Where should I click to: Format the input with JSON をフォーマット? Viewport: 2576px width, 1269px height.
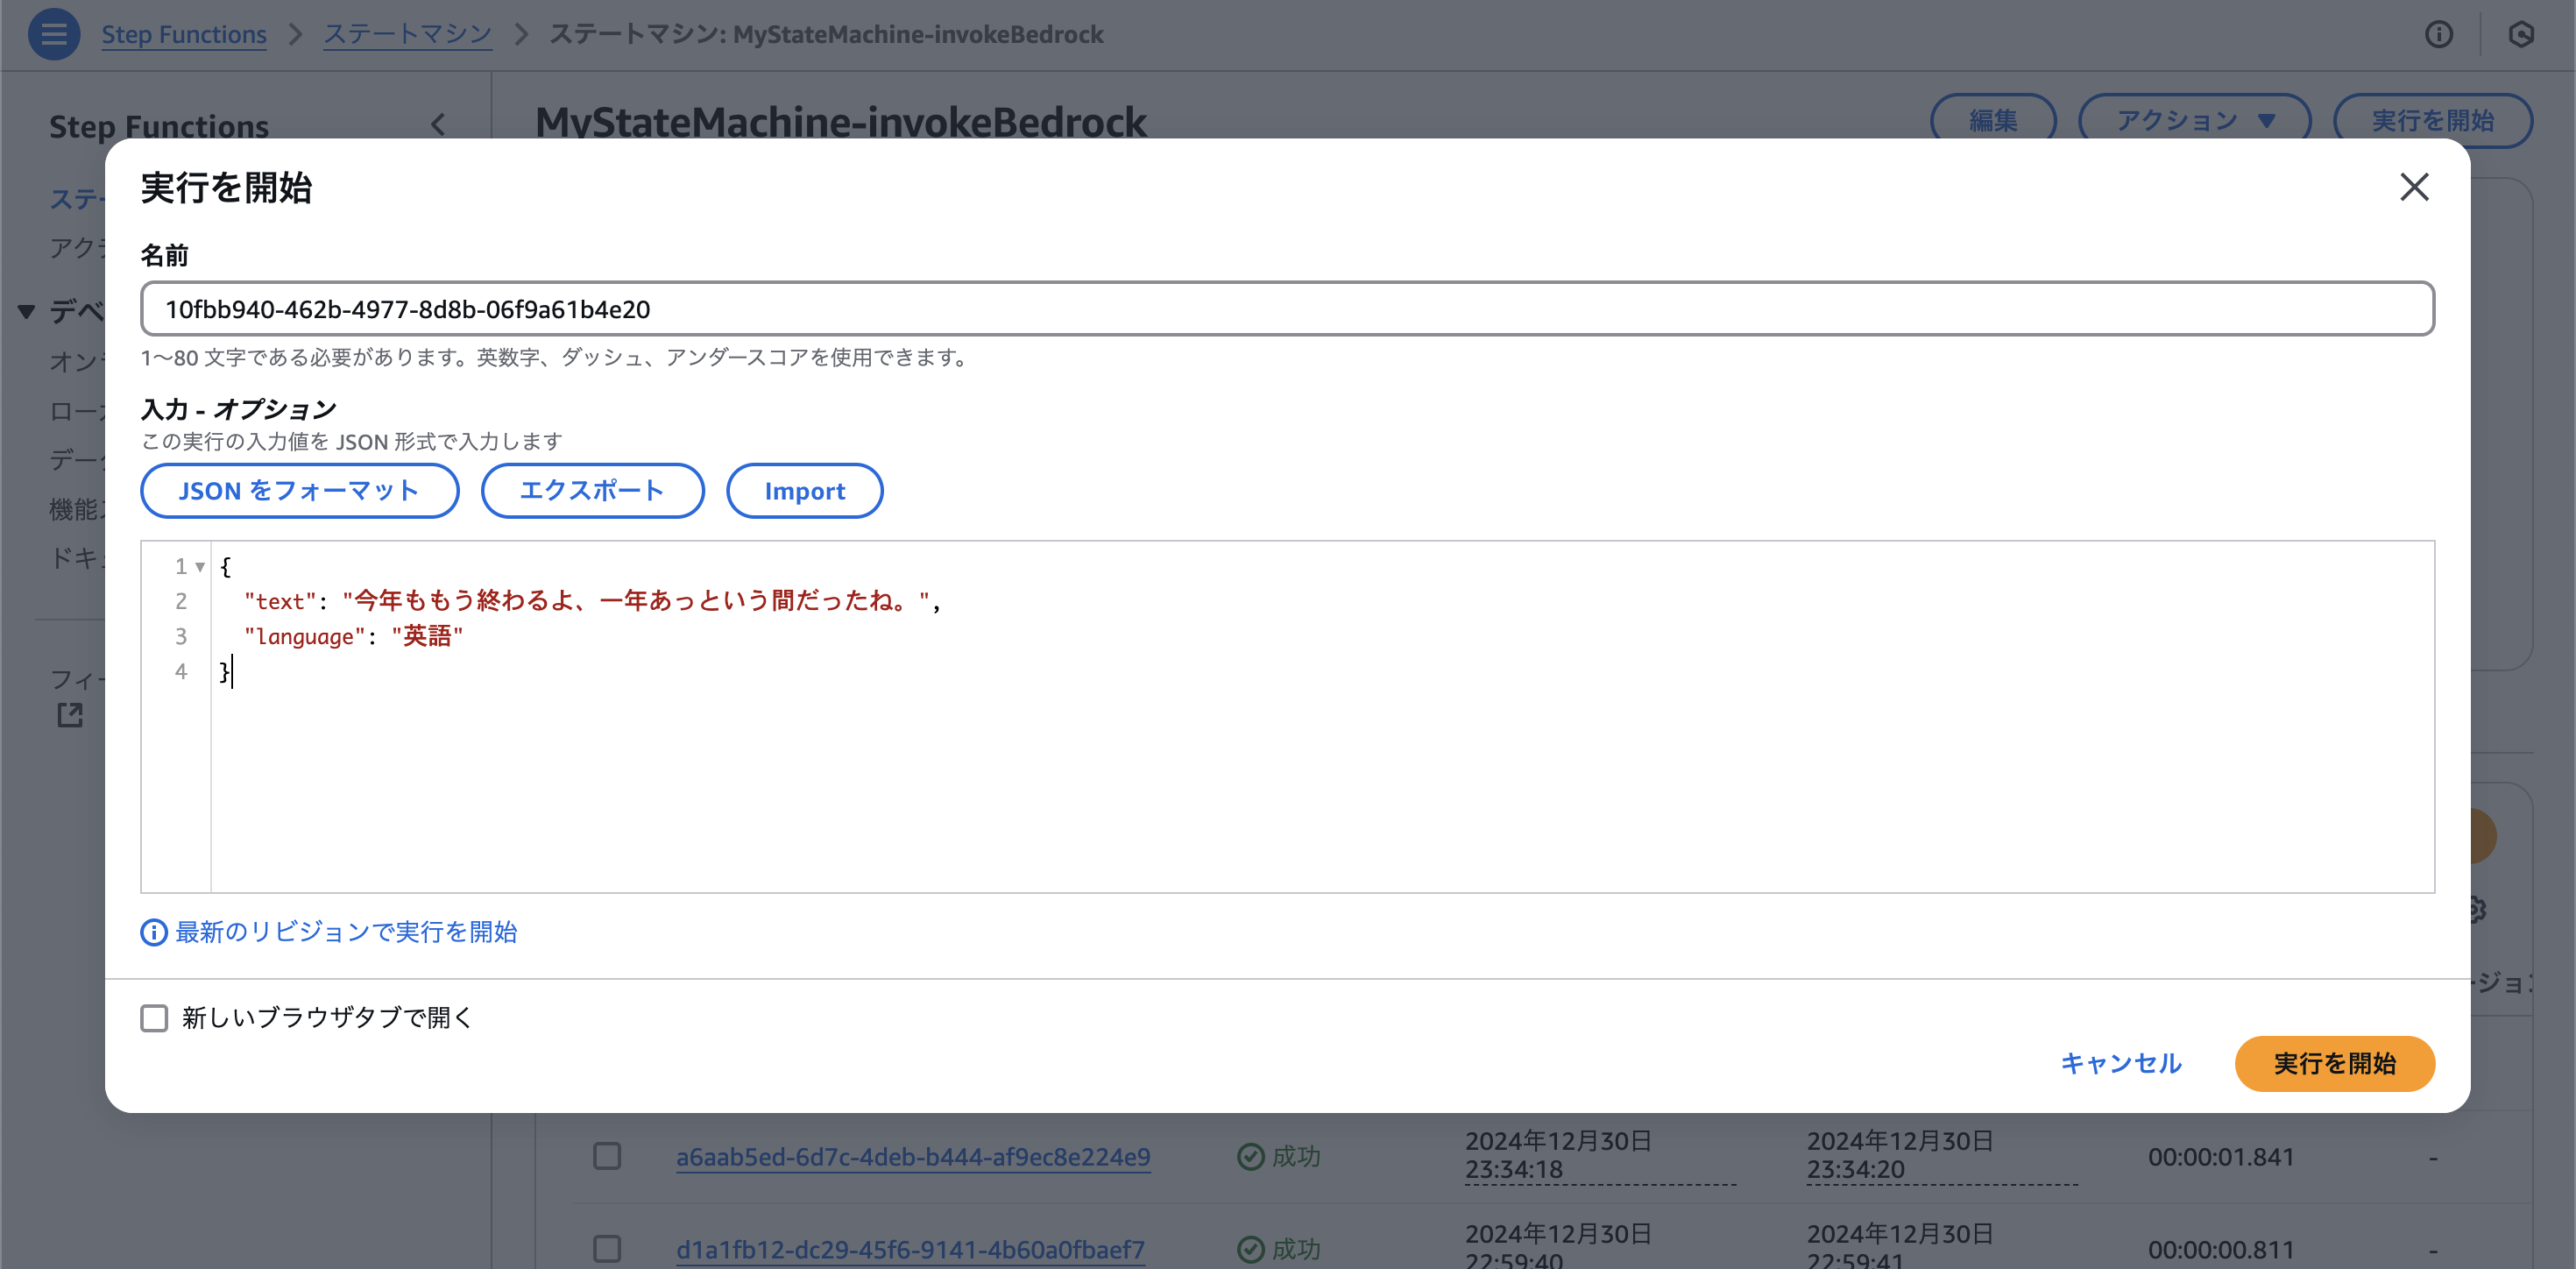coord(299,490)
